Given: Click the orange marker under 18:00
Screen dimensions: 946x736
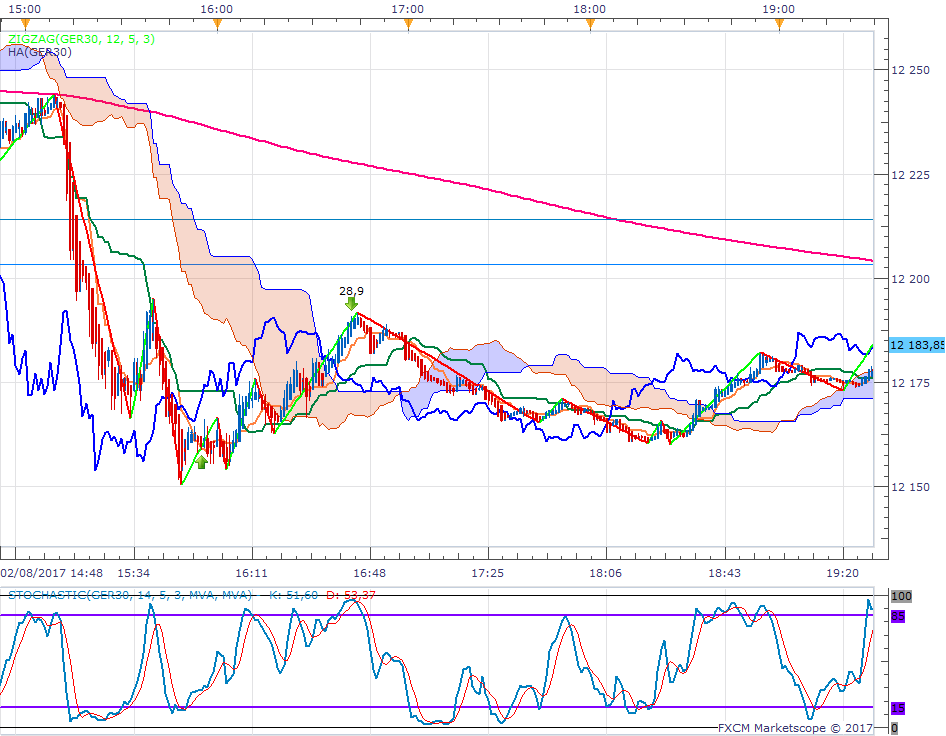Looking at the screenshot, I should [x=591, y=24].
